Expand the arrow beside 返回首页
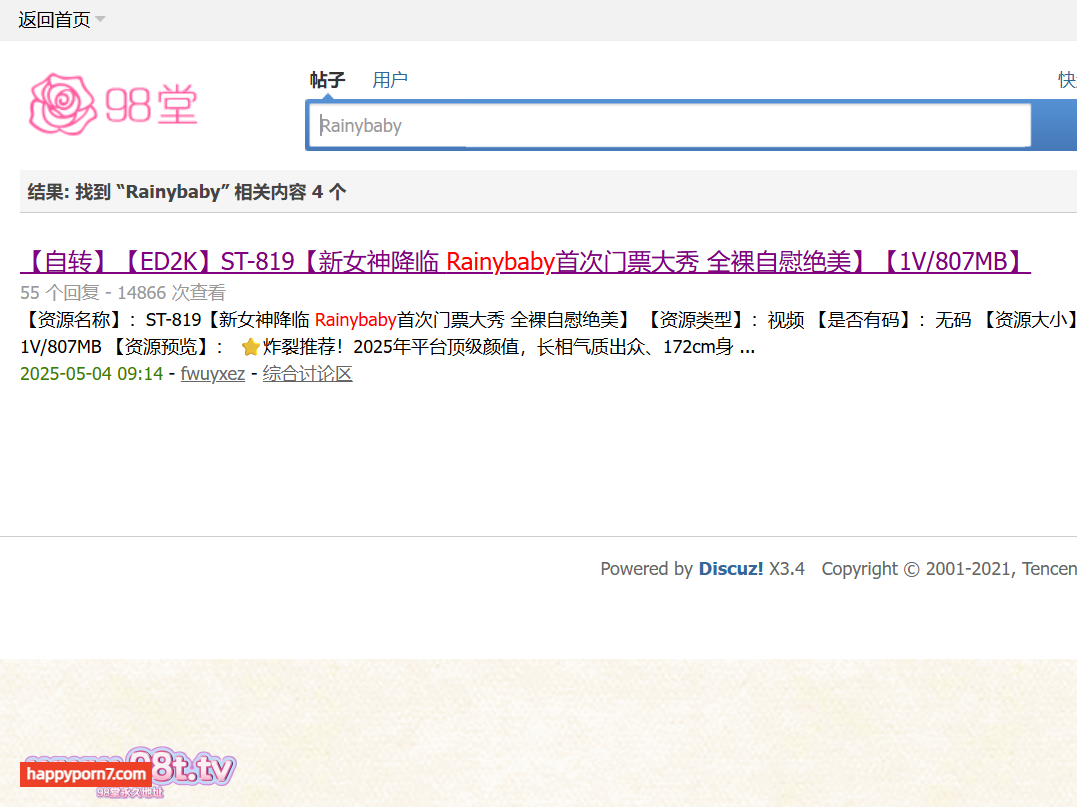Viewport: 1077px width, 807px height. pos(100,19)
